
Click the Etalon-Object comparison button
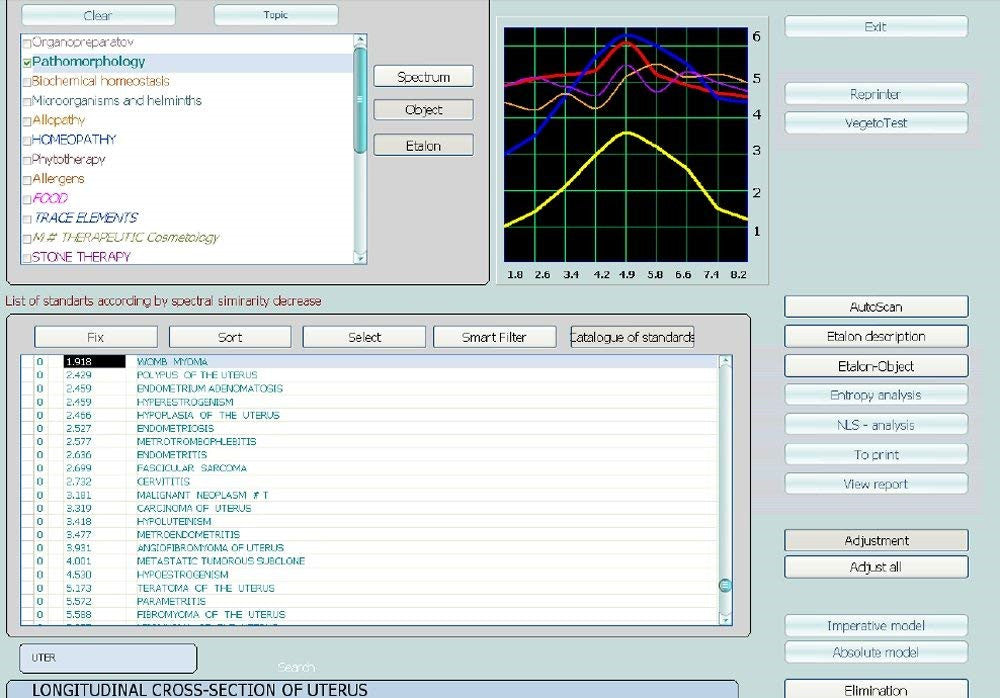point(875,365)
